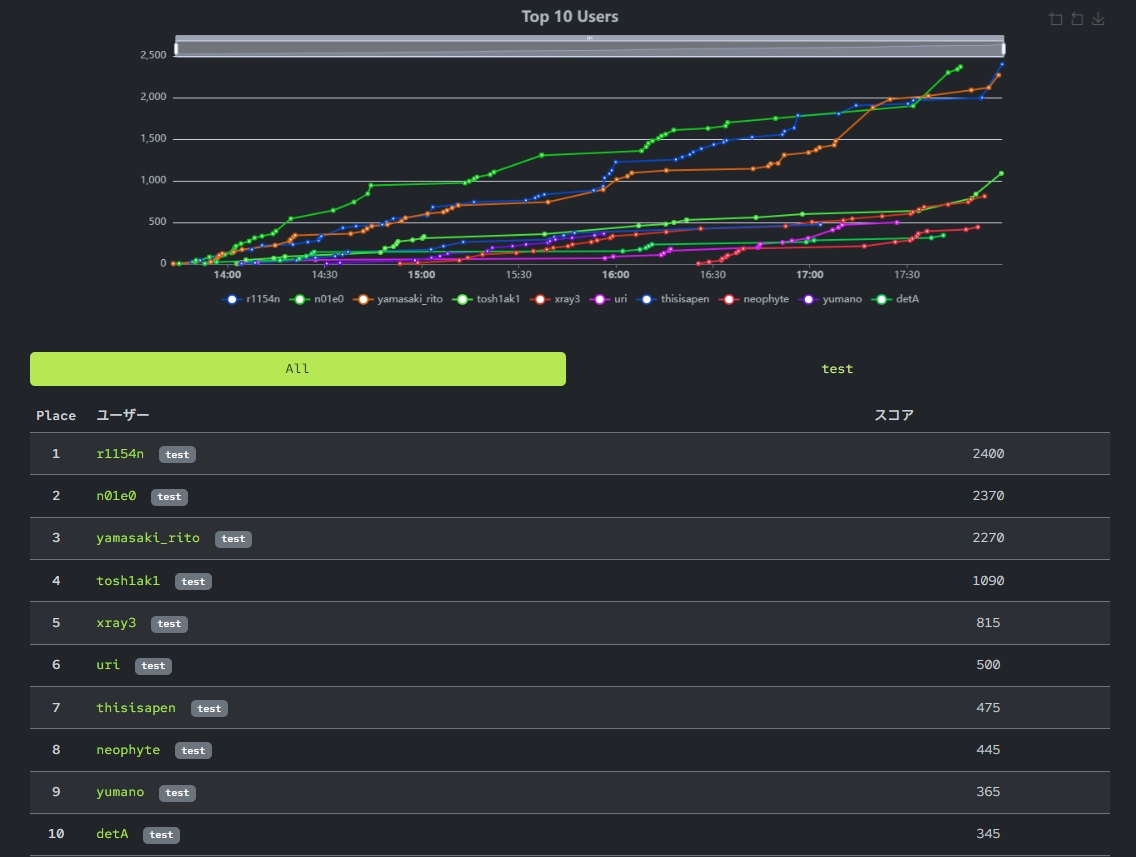Click the test badge next to neophyte
The width and height of the screenshot is (1136, 857).
click(193, 750)
